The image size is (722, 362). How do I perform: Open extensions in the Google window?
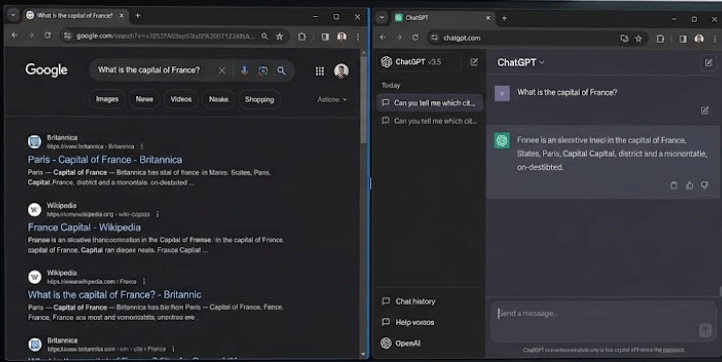[302, 36]
